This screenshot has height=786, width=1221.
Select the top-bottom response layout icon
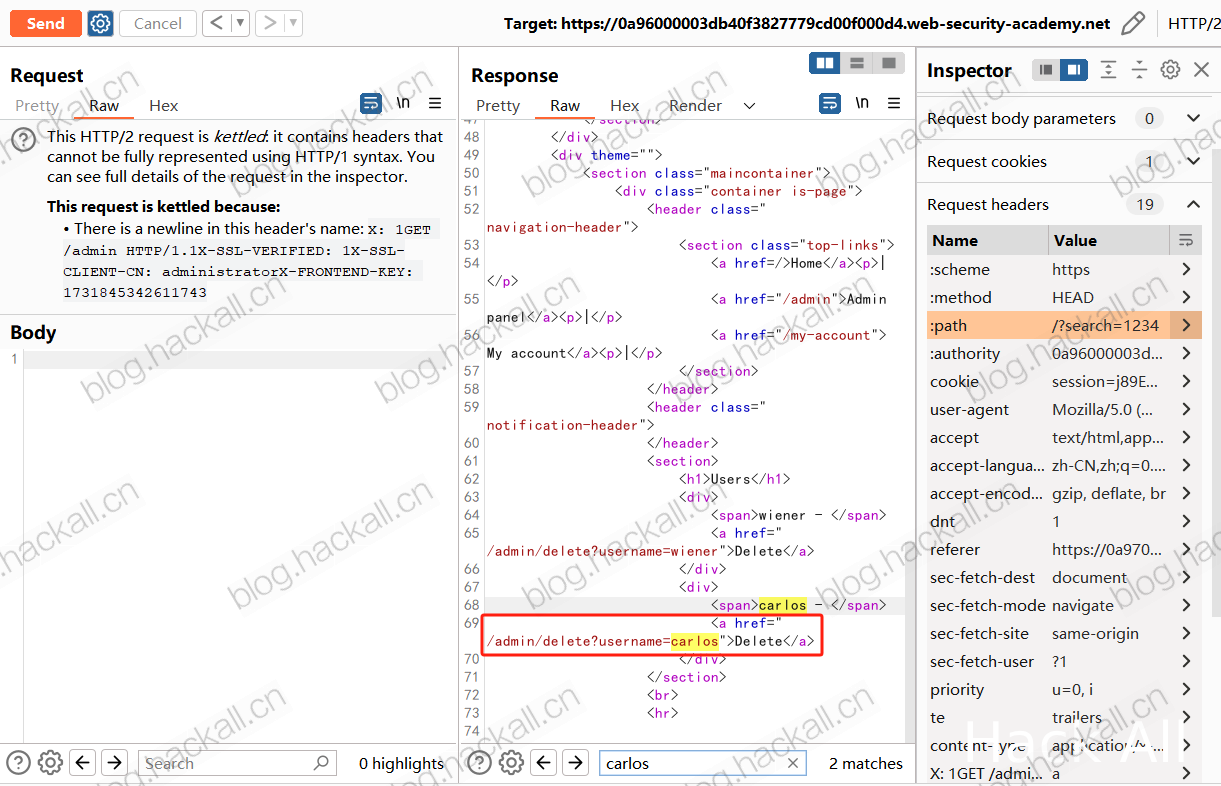(x=857, y=63)
